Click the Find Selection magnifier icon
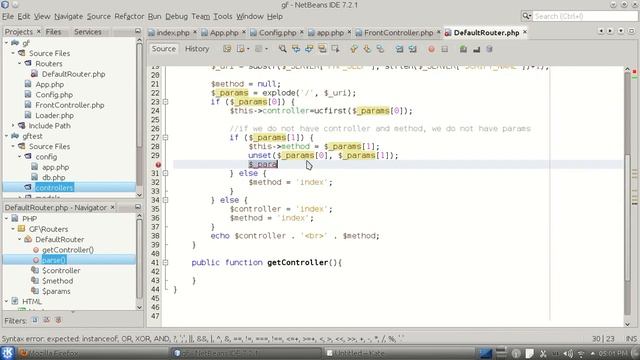 pos(282,49)
